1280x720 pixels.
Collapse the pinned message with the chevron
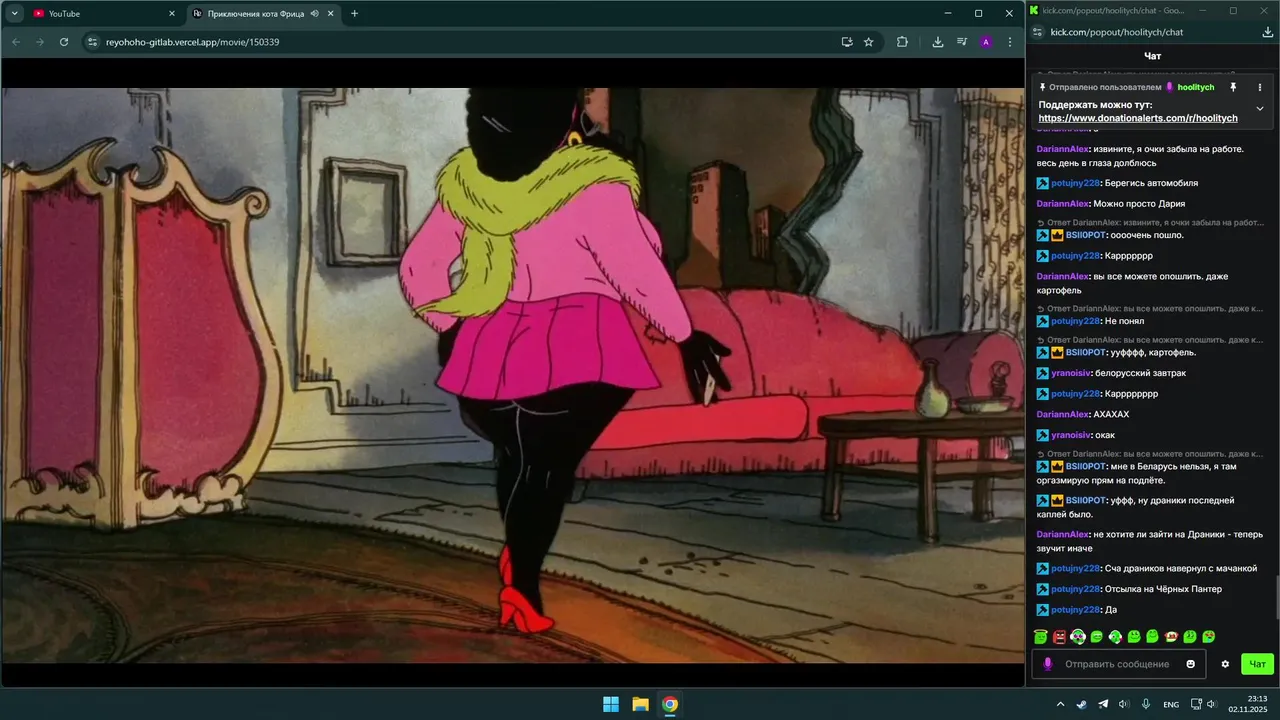pos(1260,108)
